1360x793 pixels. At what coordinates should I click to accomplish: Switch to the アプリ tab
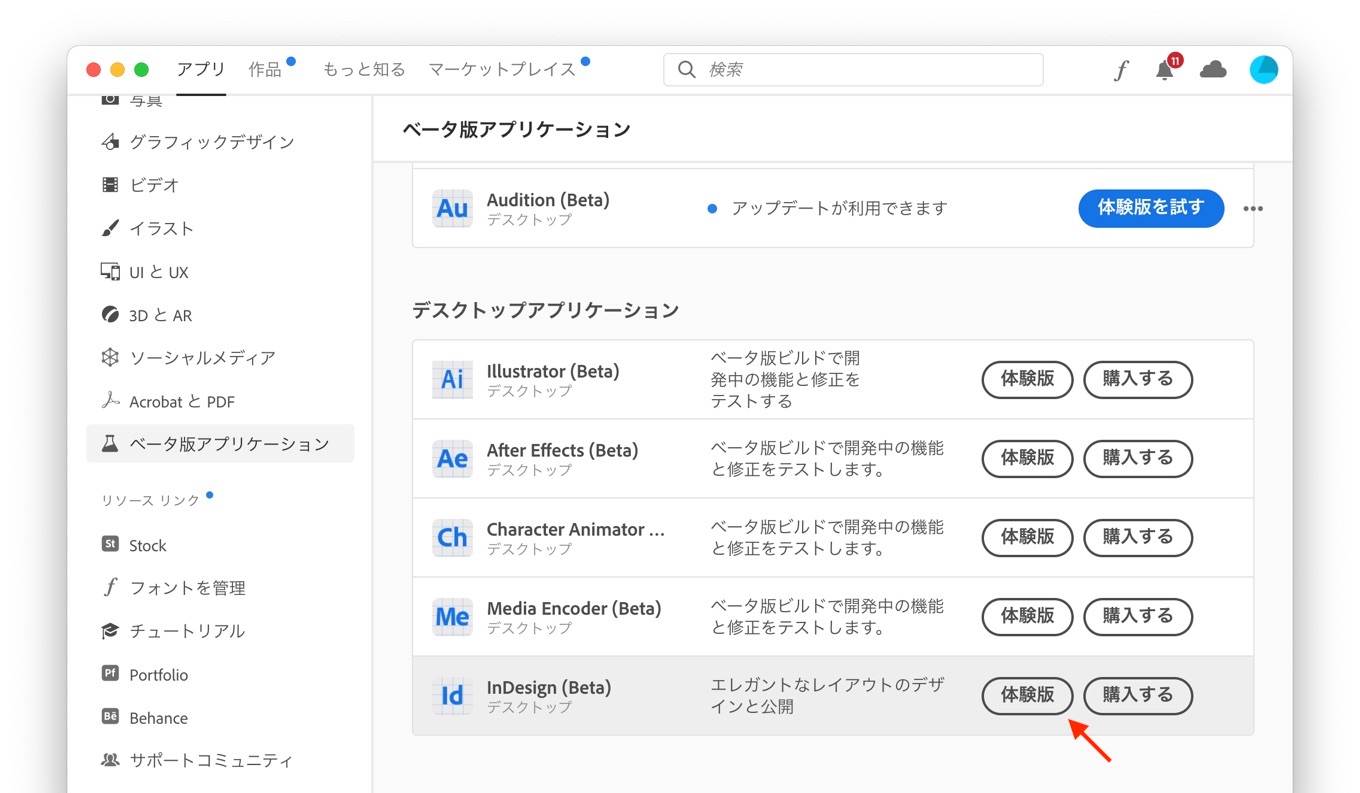[201, 69]
